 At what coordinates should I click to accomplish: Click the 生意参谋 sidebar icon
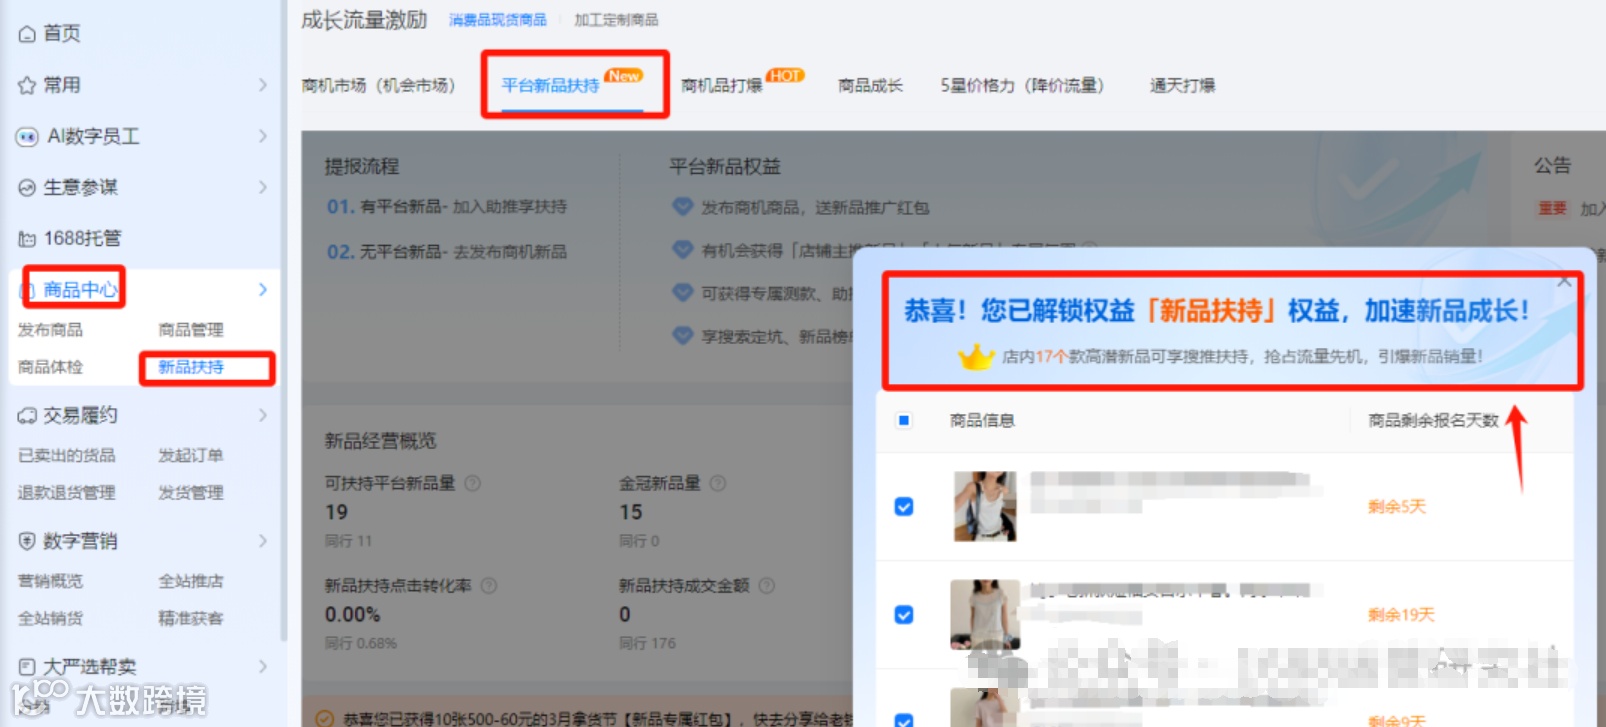click(27, 187)
